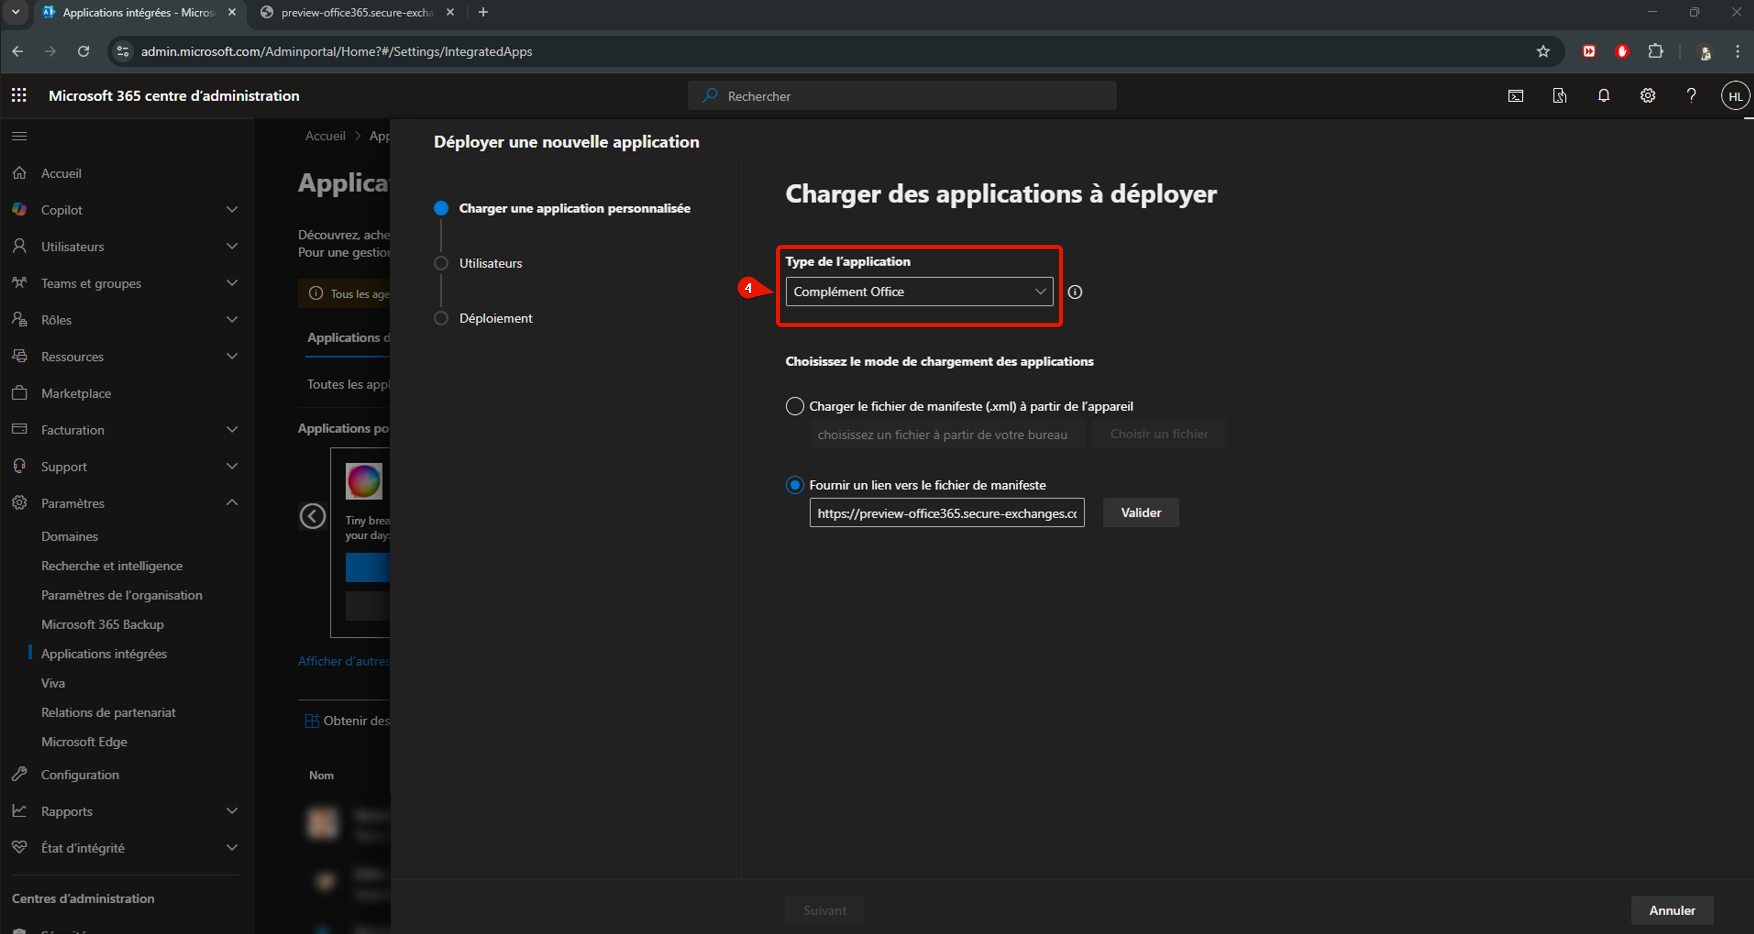Viewport: 1754px width, 934px height.
Task: Click the Configuration wrench icon
Action: click(19, 774)
